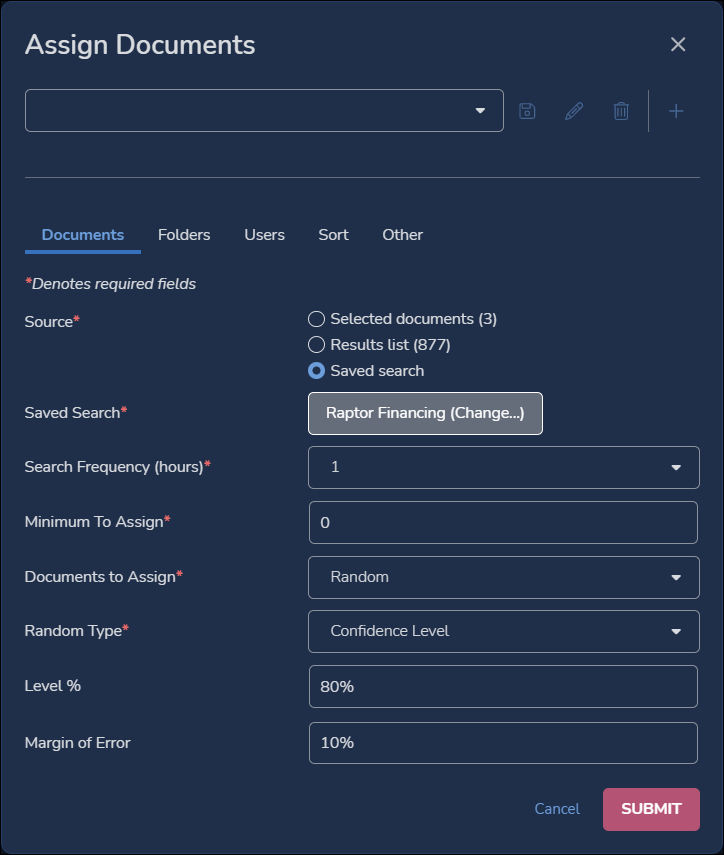This screenshot has height=855, width=724.
Task: Delete the template with the trash icon
Action: pos(622,110)
